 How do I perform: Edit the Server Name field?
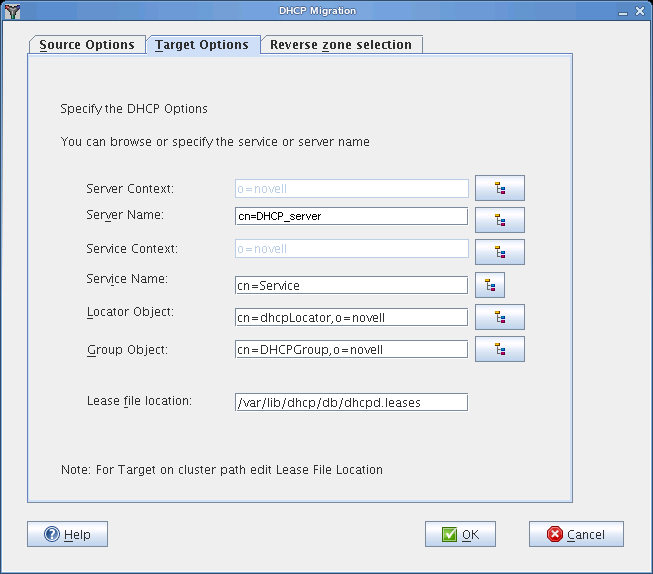(x=351, y=216)
